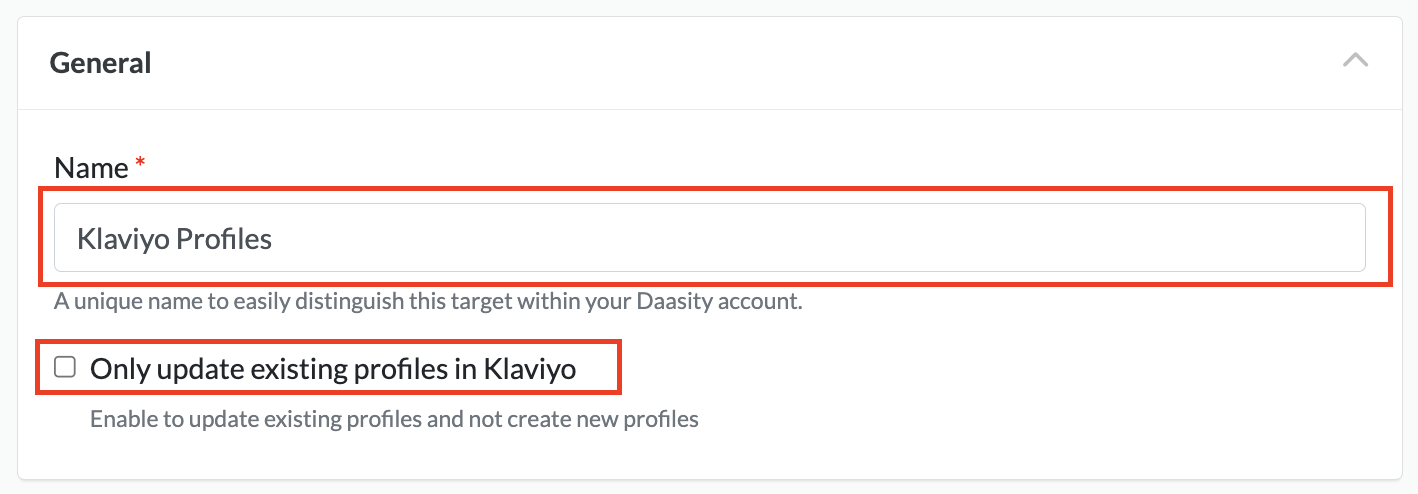Click the Name field label
Screen dimensions: 1418x494
click(x=91, y=167)
